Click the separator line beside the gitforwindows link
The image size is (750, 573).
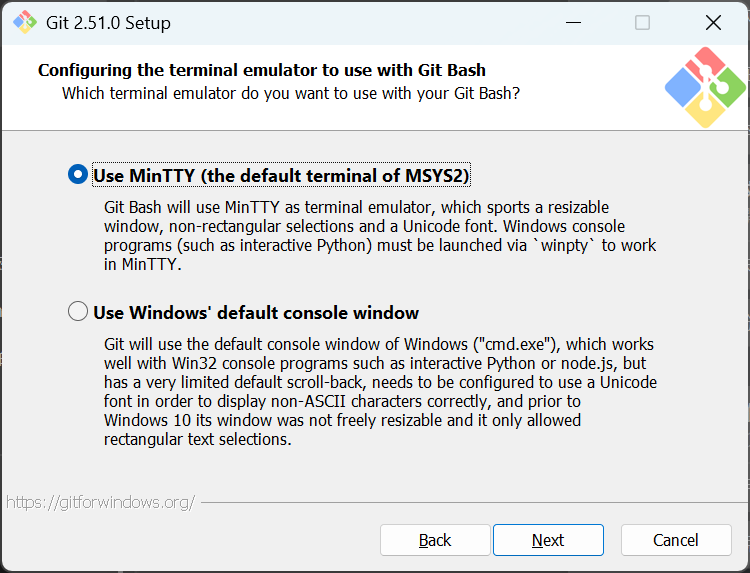click(470, 502)
